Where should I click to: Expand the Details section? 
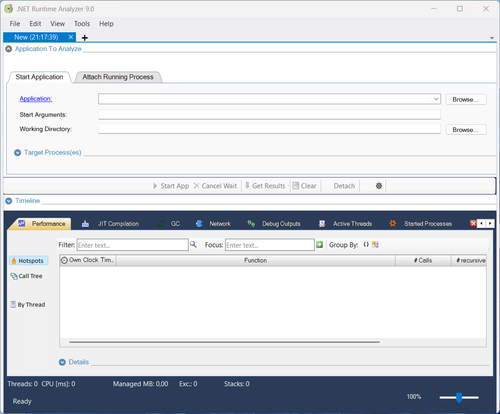pyautogui.click(x=62, y=362)
